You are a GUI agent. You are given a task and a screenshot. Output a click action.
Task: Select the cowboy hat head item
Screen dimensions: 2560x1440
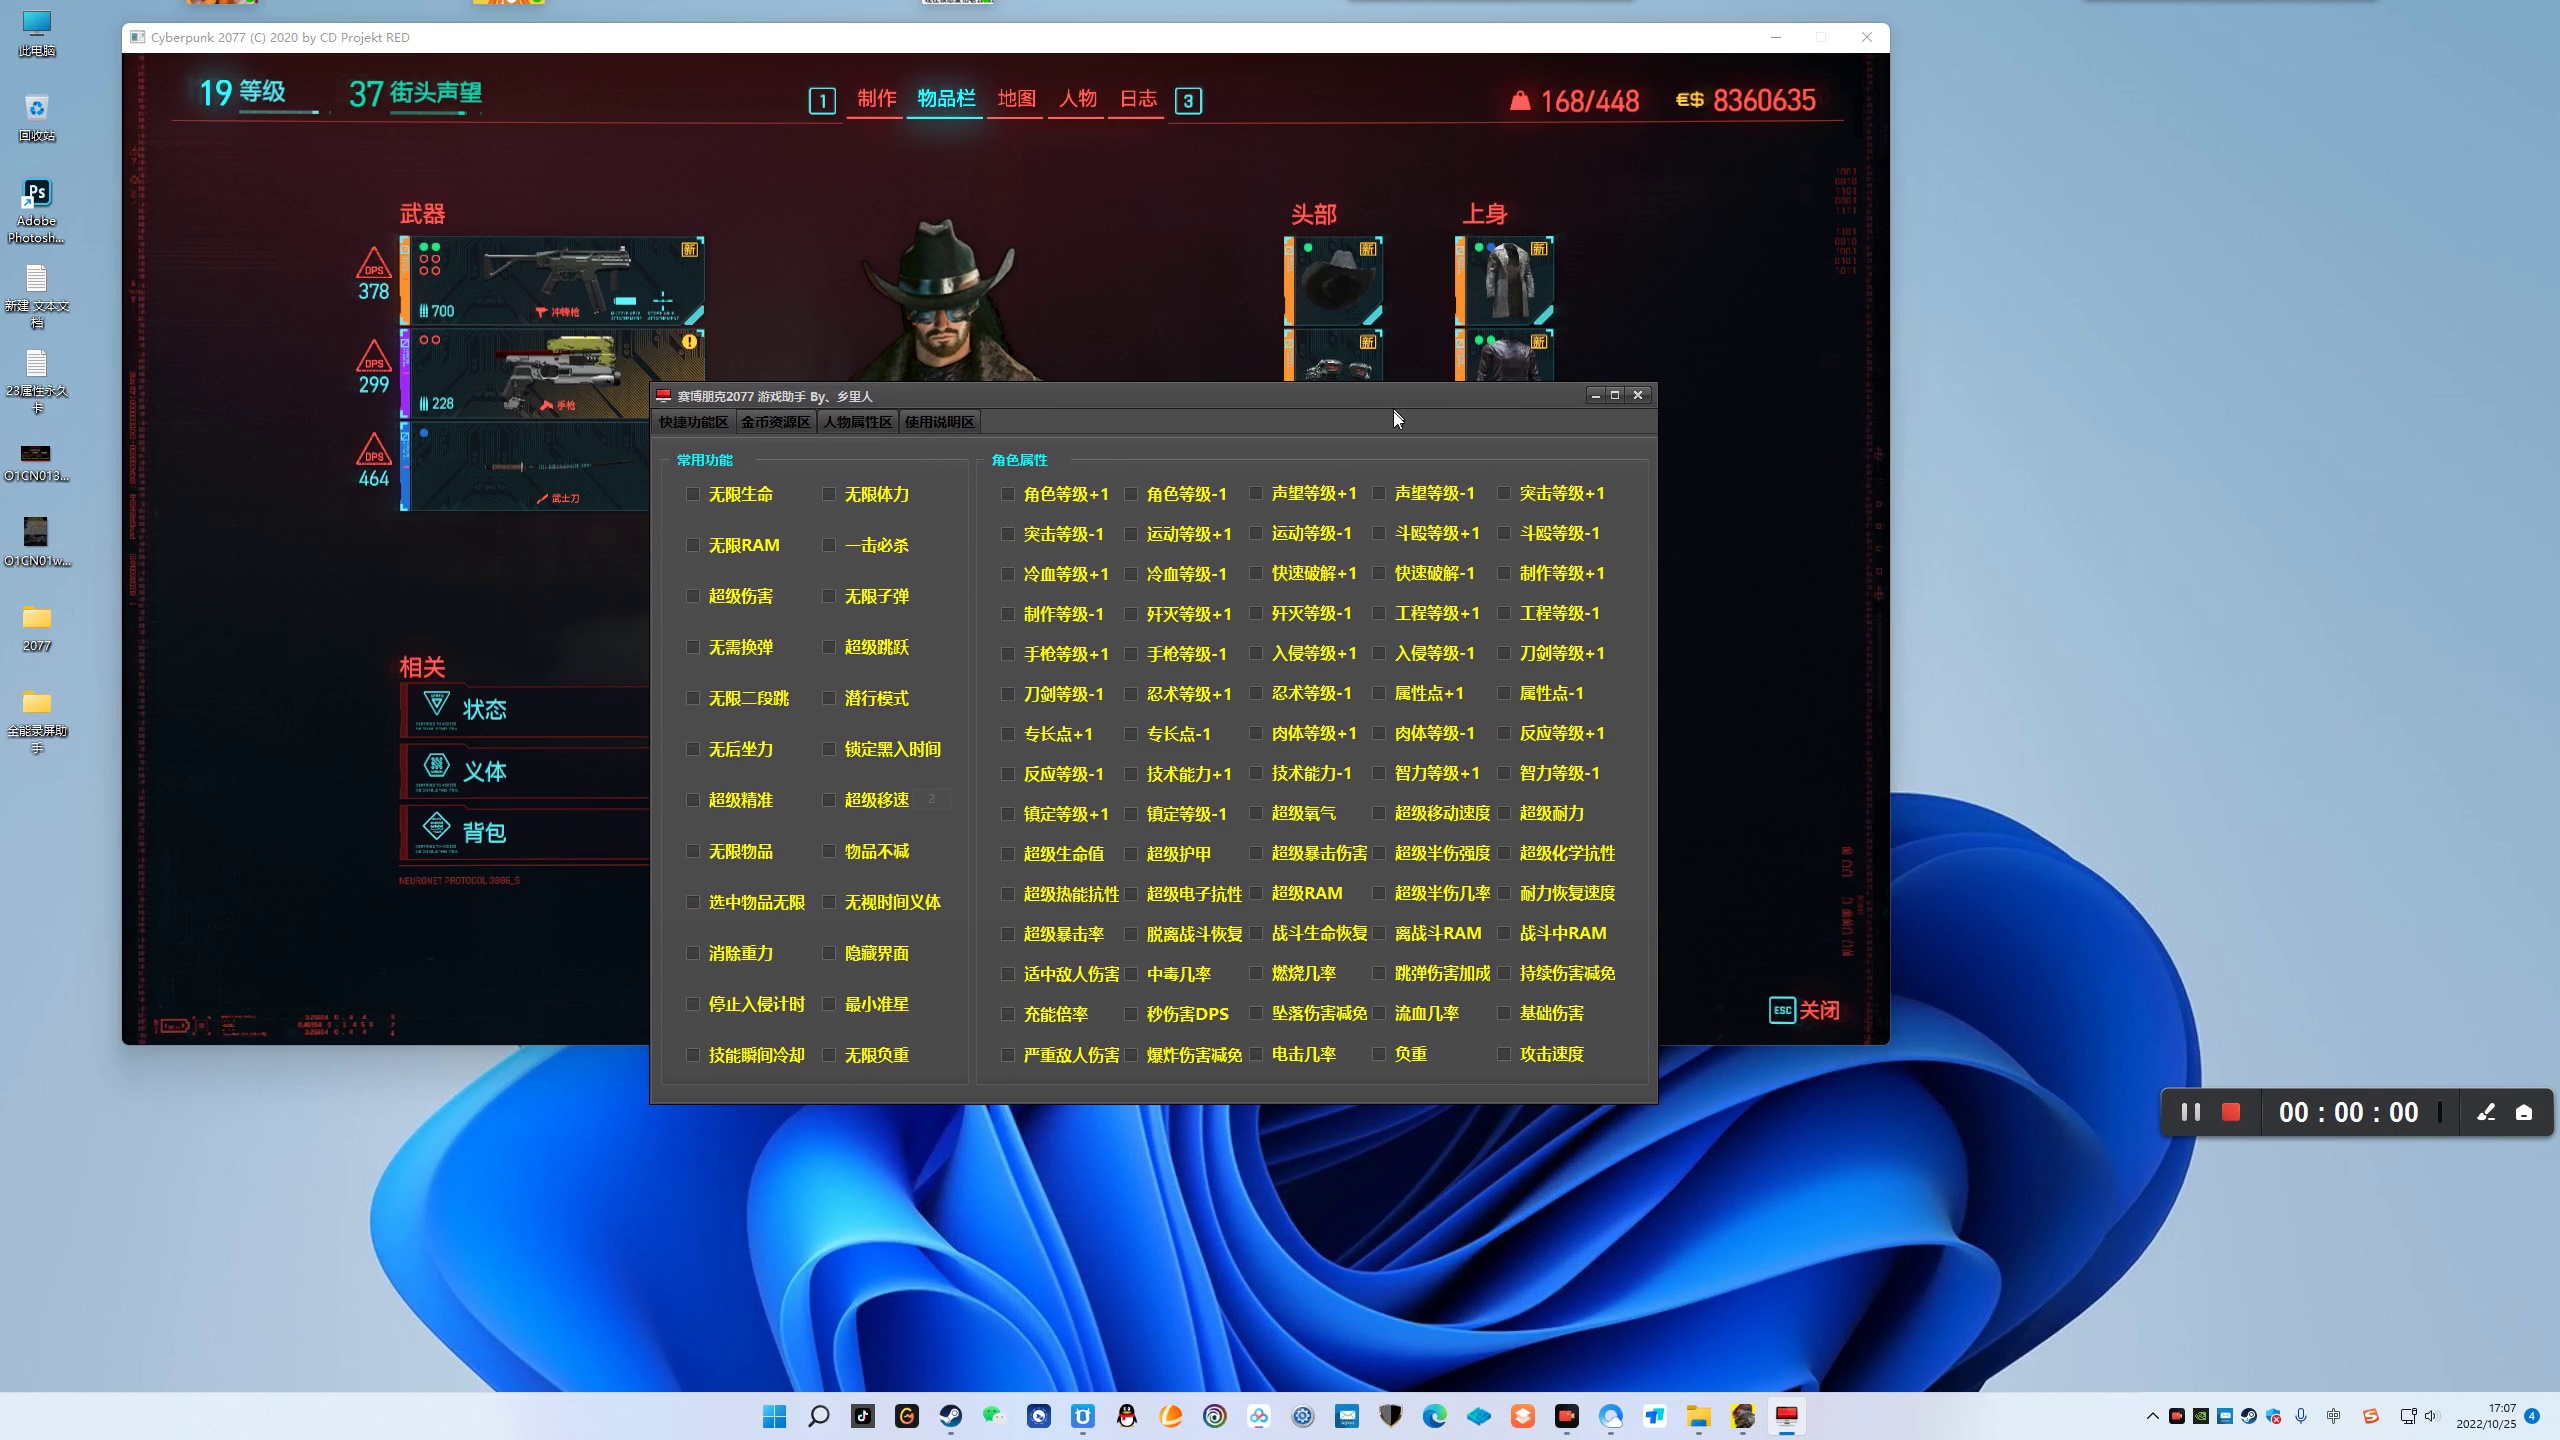click(1335, 282)
